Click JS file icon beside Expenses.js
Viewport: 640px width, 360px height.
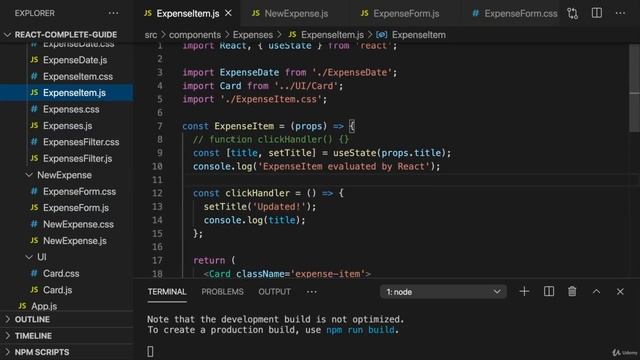34,125
